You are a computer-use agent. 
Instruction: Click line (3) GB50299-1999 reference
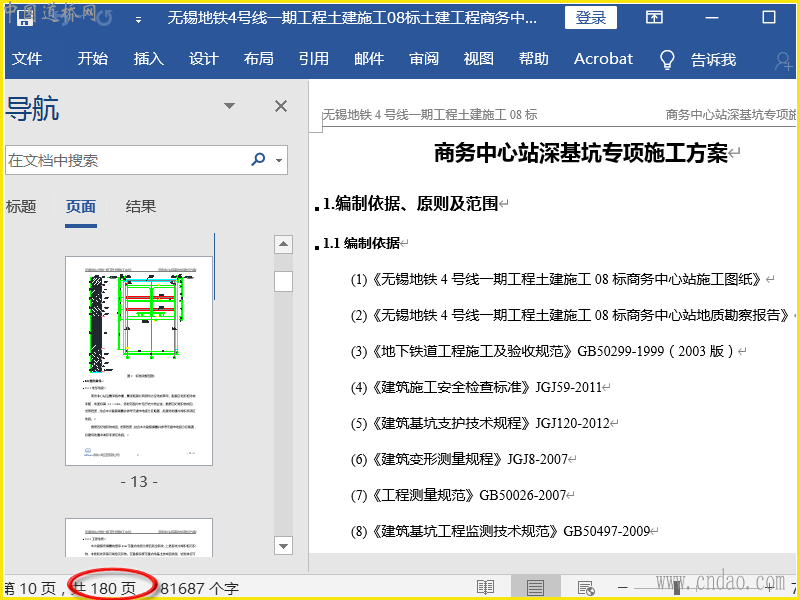click(x=544, y=351)
